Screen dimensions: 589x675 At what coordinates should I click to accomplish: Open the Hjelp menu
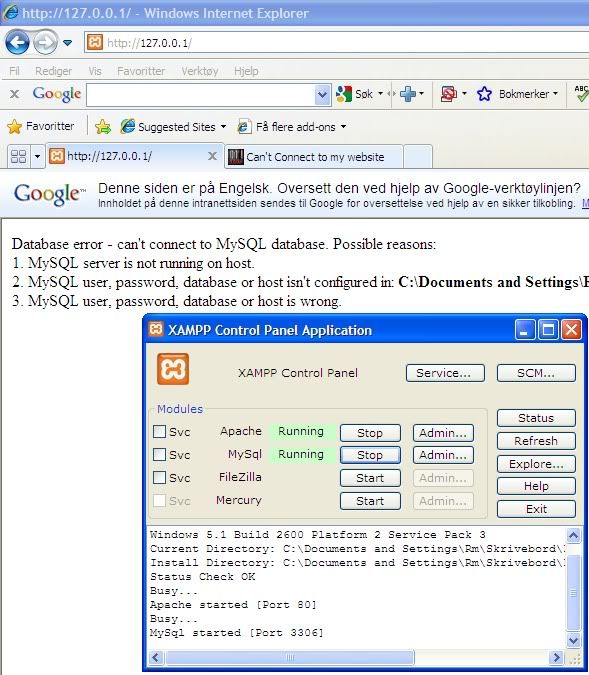[246, 71]
